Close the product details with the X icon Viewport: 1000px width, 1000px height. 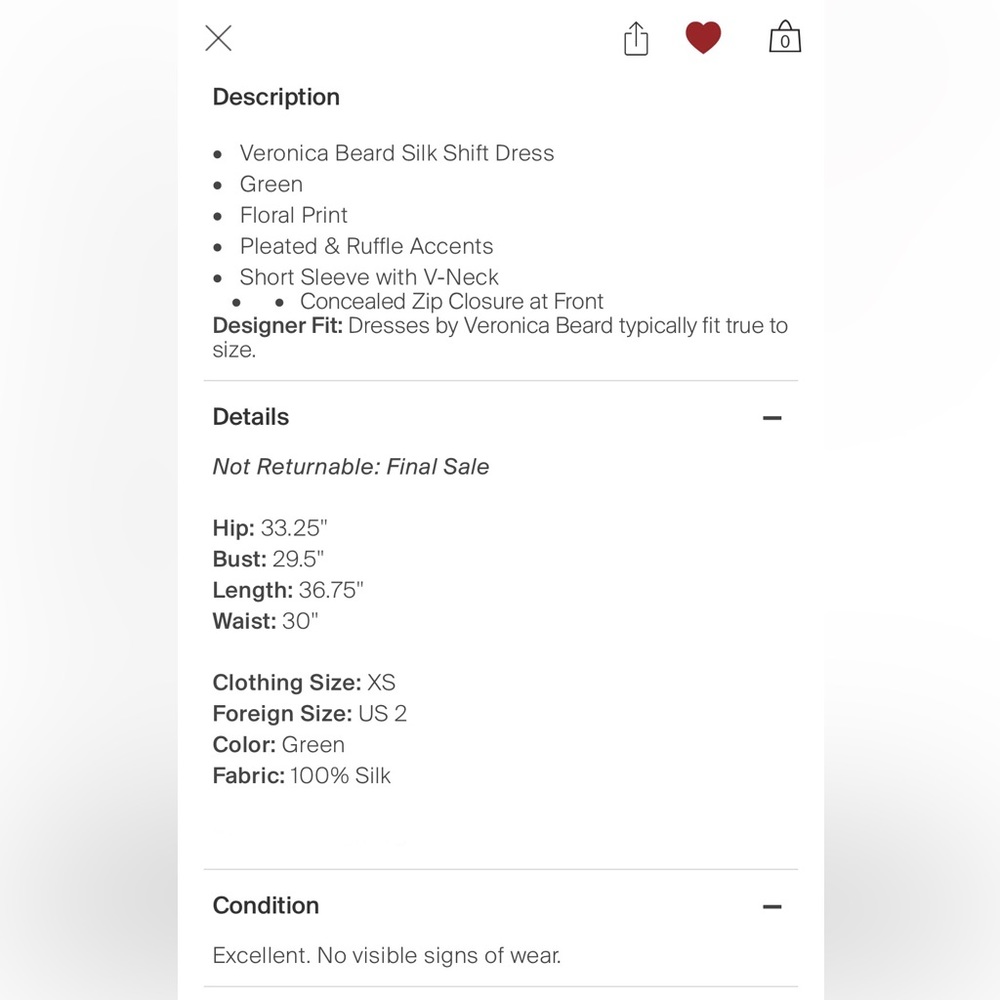(x=218, y=38)
